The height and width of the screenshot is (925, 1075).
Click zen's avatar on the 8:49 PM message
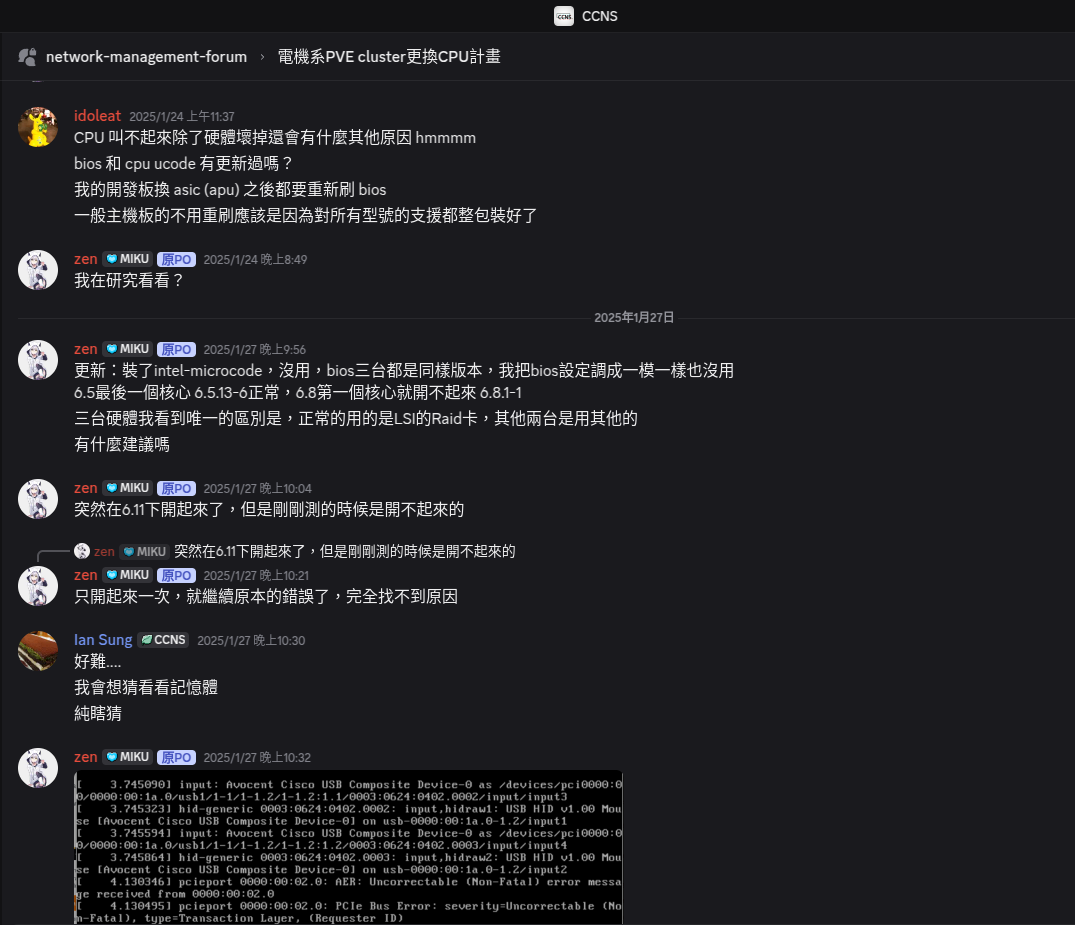tap(38, 270)
